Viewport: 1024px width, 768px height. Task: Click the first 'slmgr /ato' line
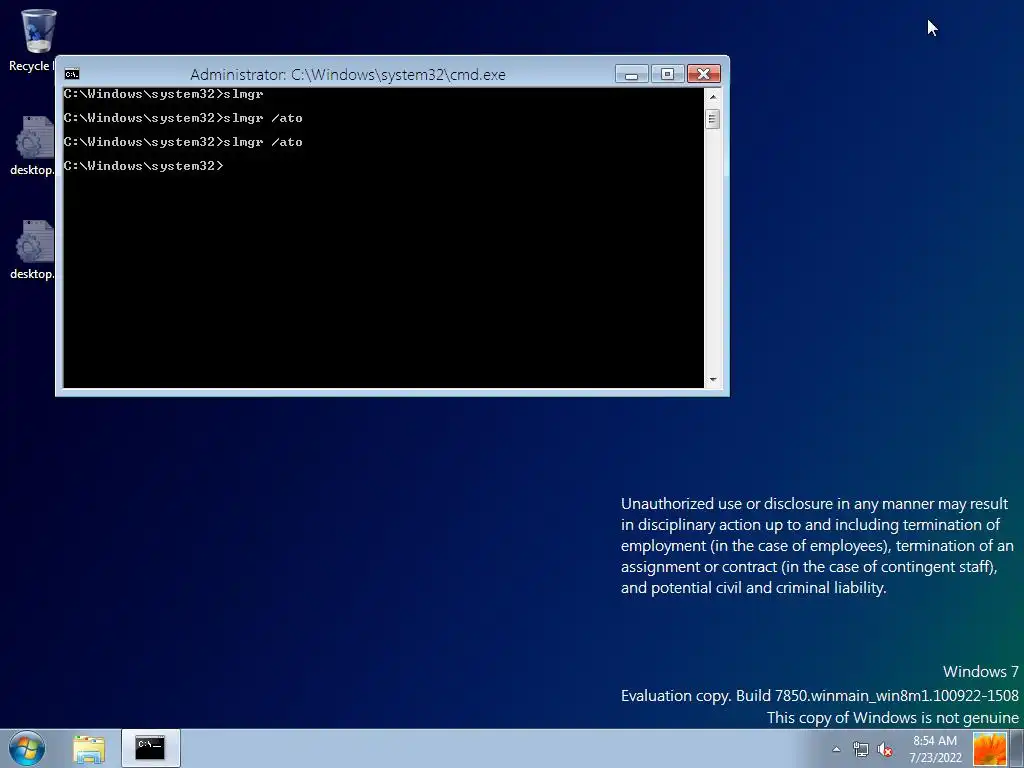click(x=183, y=118)
